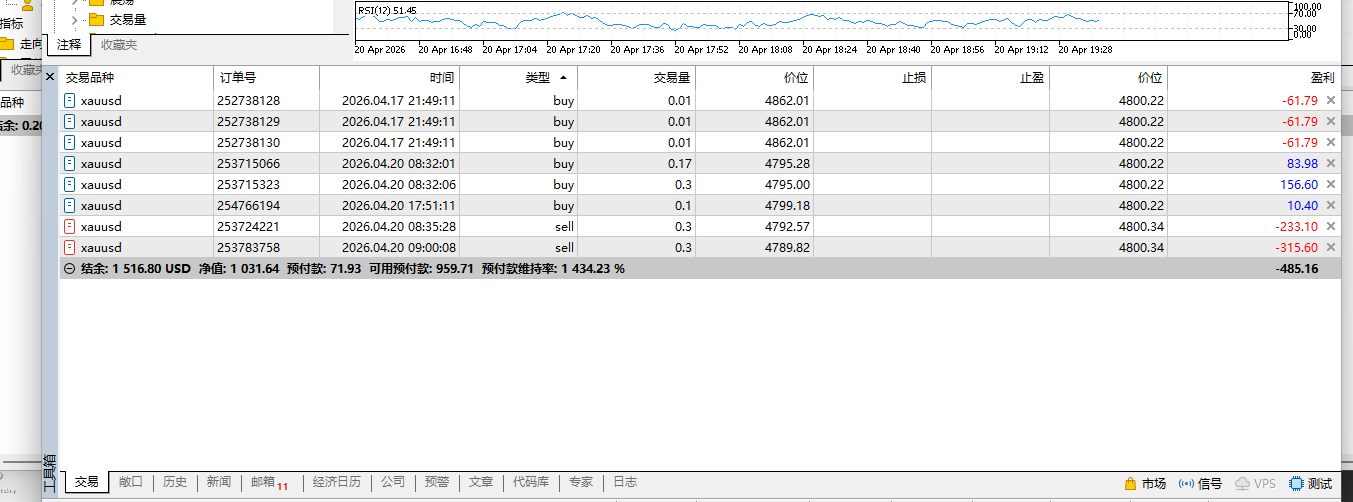
Task: Click the 交易量 folder icon
Action: [96, 19]
